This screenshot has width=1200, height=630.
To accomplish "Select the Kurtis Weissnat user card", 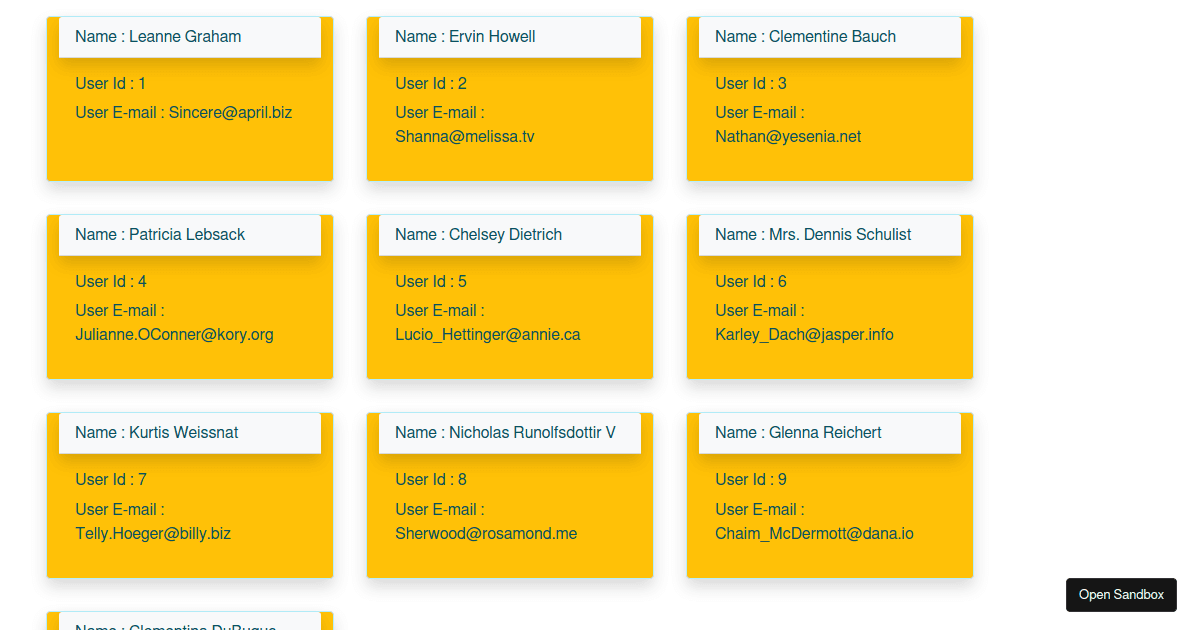I will click(189, 493).
